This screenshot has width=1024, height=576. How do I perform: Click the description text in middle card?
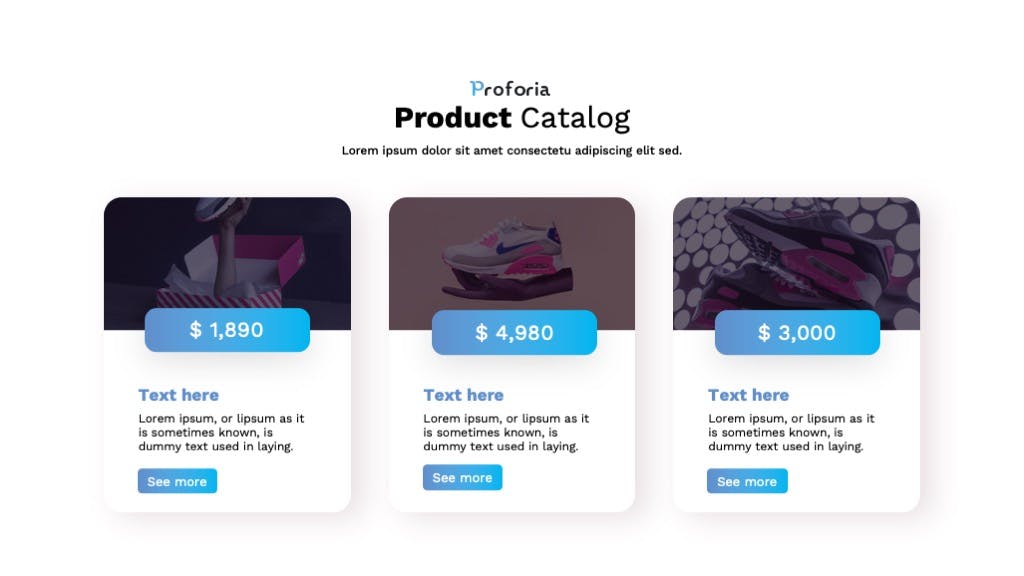tap(506, 432)
